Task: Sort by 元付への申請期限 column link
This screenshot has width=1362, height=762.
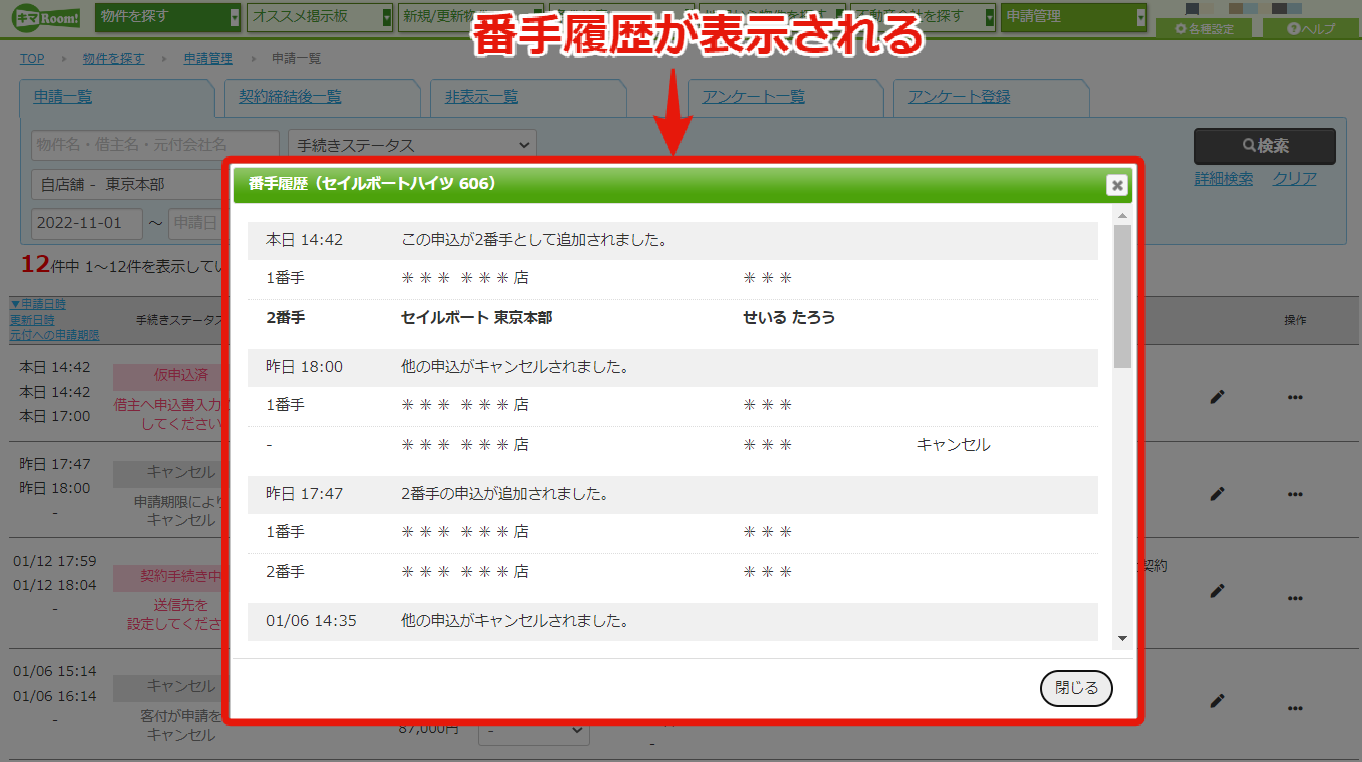Action: (x=54, y=335)
